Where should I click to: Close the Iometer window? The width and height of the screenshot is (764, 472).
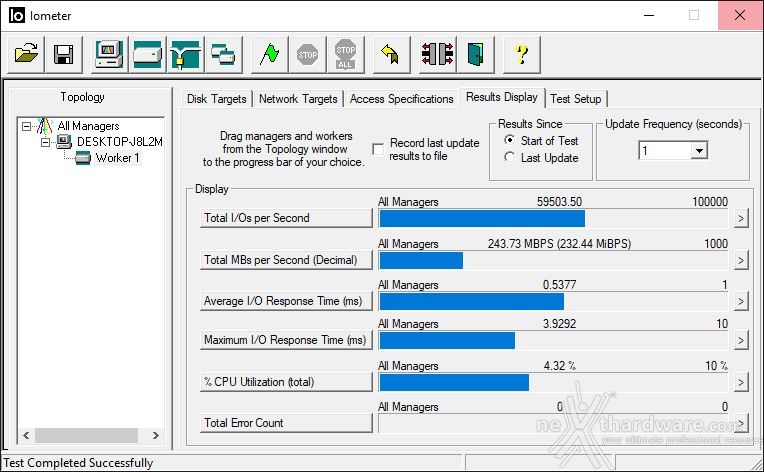740,16
